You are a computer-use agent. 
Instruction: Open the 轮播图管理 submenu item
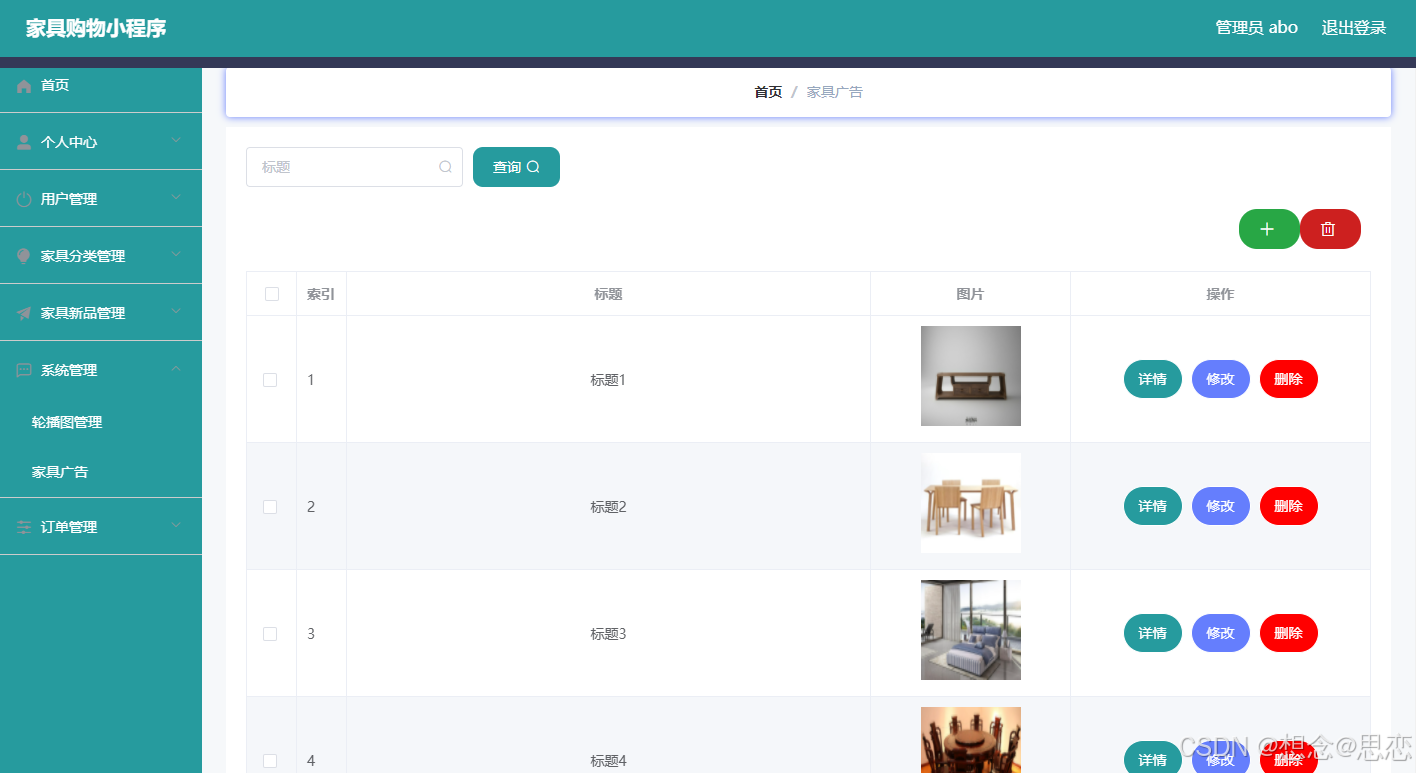[x=101, y=422]
